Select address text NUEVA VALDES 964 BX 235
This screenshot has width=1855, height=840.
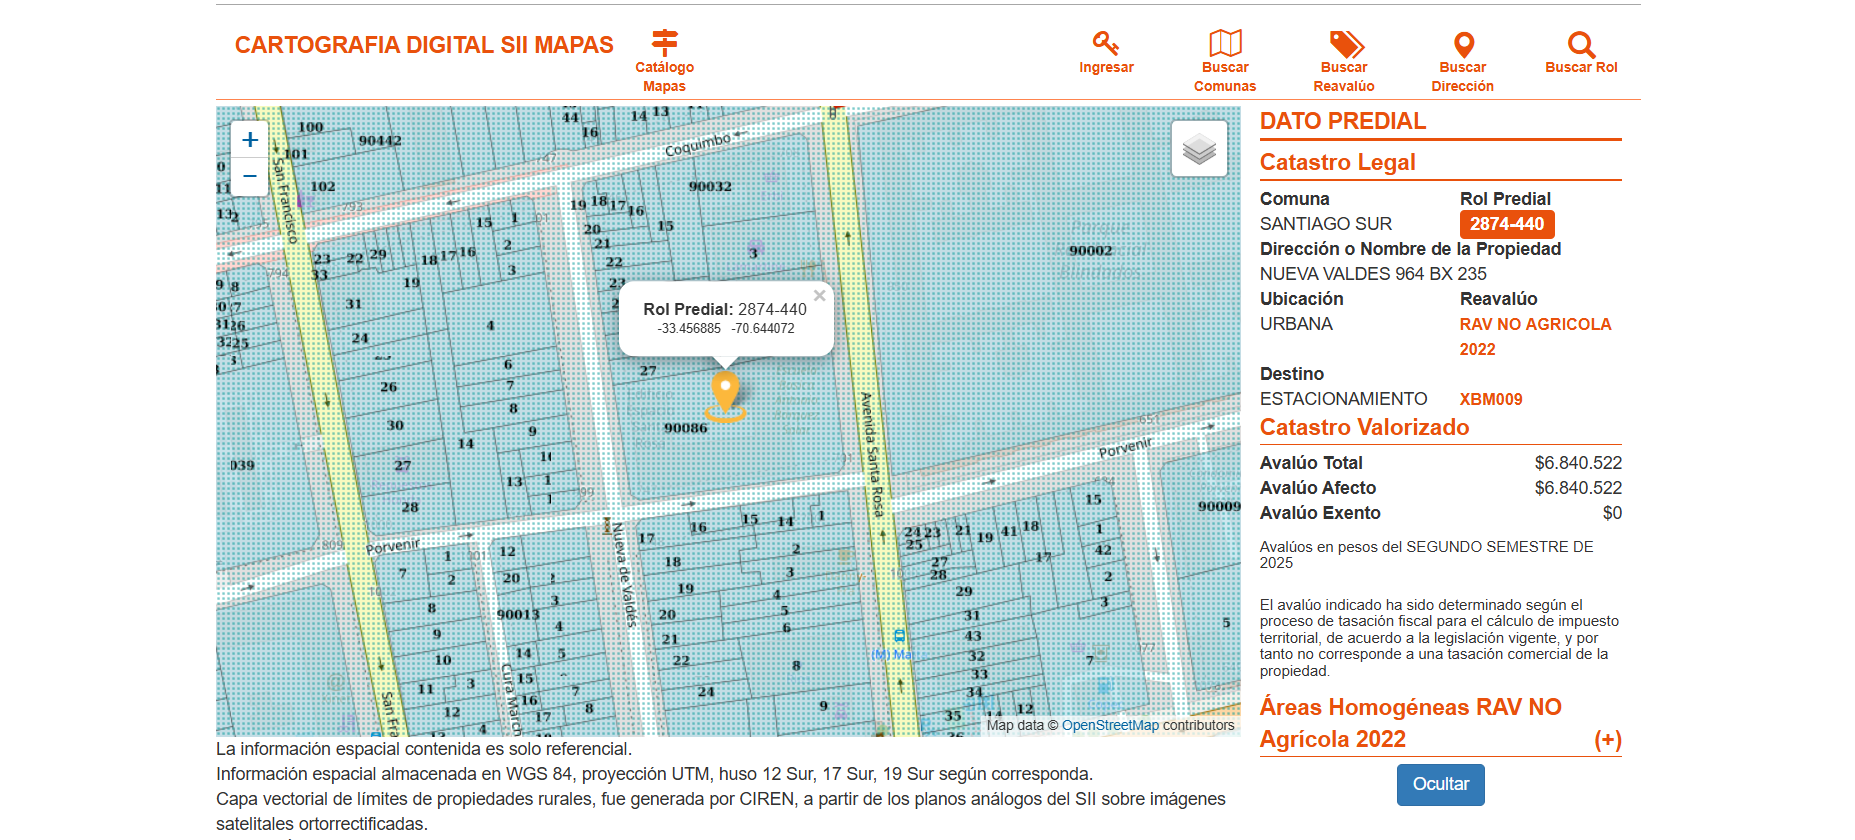coord(1373,274)
